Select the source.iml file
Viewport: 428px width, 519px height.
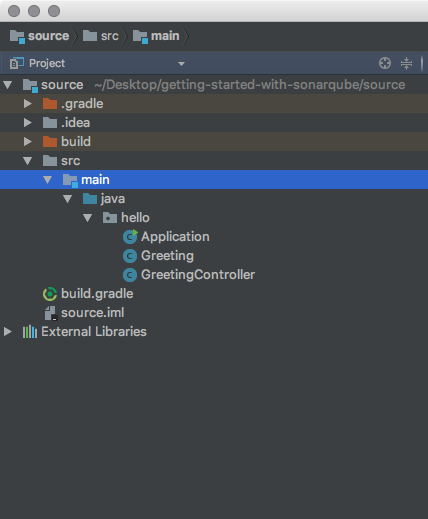tap(93, 313)
